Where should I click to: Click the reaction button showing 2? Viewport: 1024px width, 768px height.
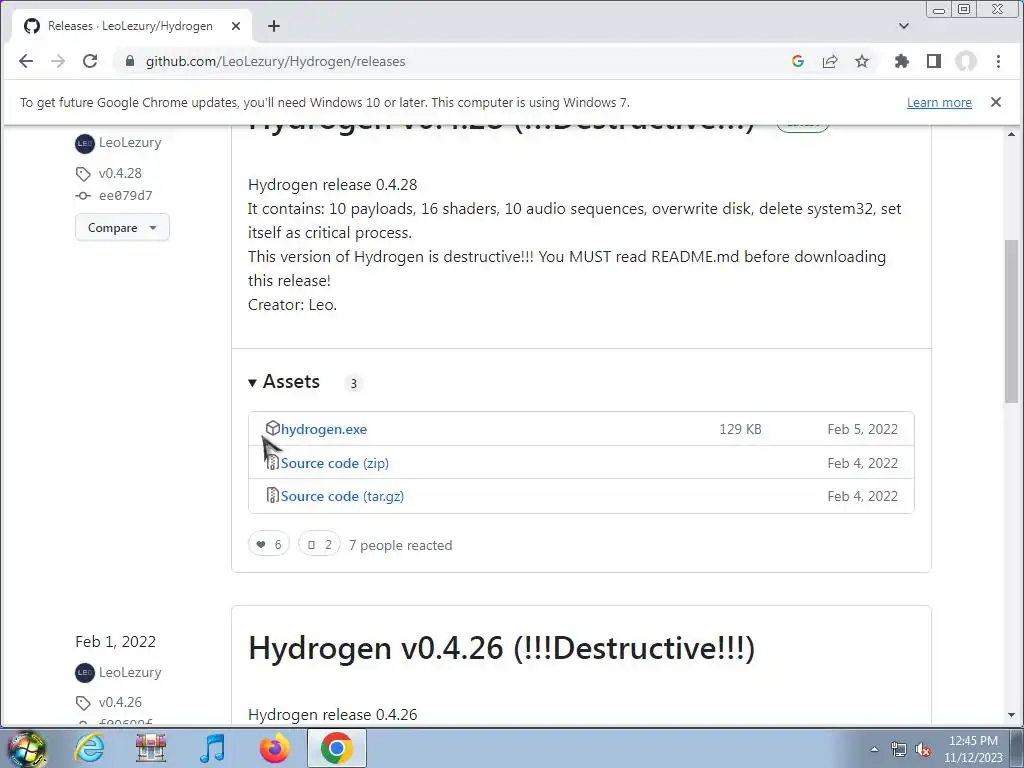coord(319,544)
